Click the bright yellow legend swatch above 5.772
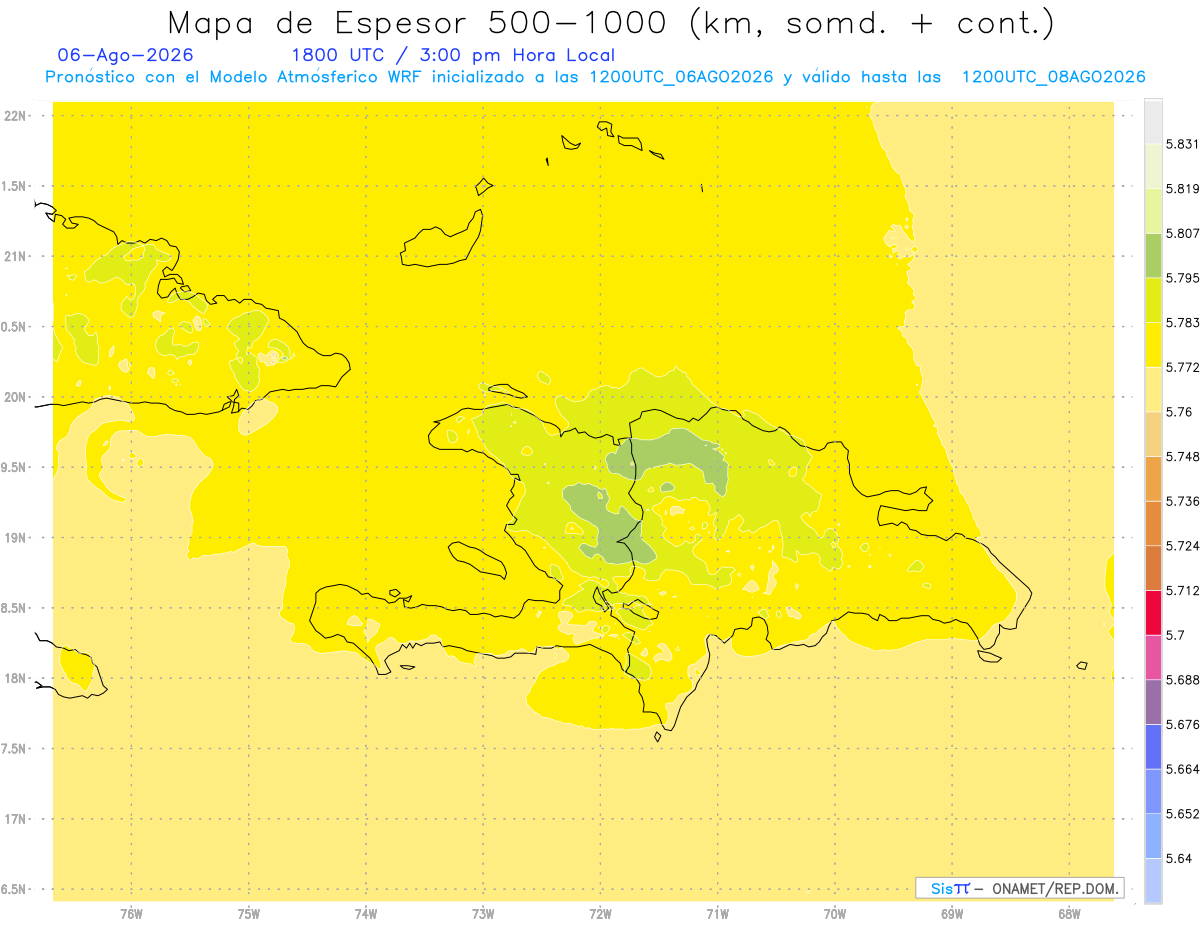Viewport: 1200px width, 927px height. (x=1153, y=344)
